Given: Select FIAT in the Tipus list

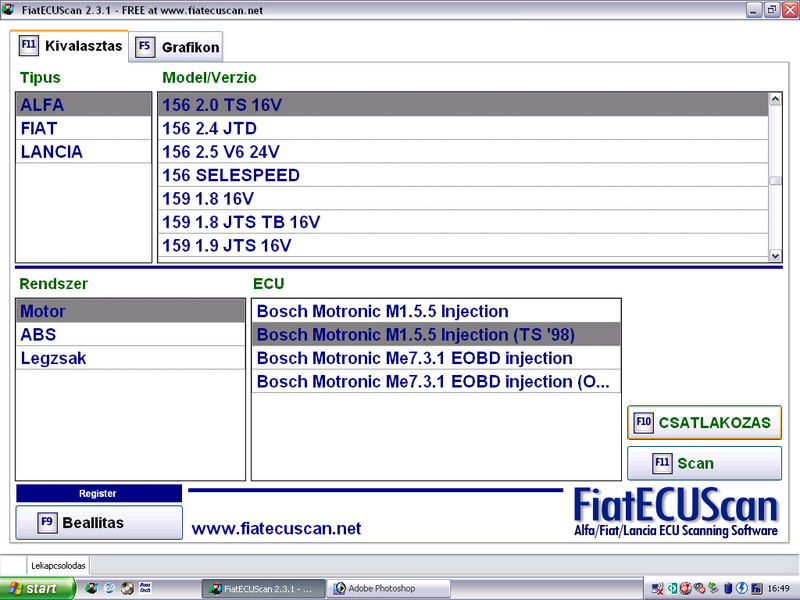Looking at the screenshot, I should [x=84, y=128].
